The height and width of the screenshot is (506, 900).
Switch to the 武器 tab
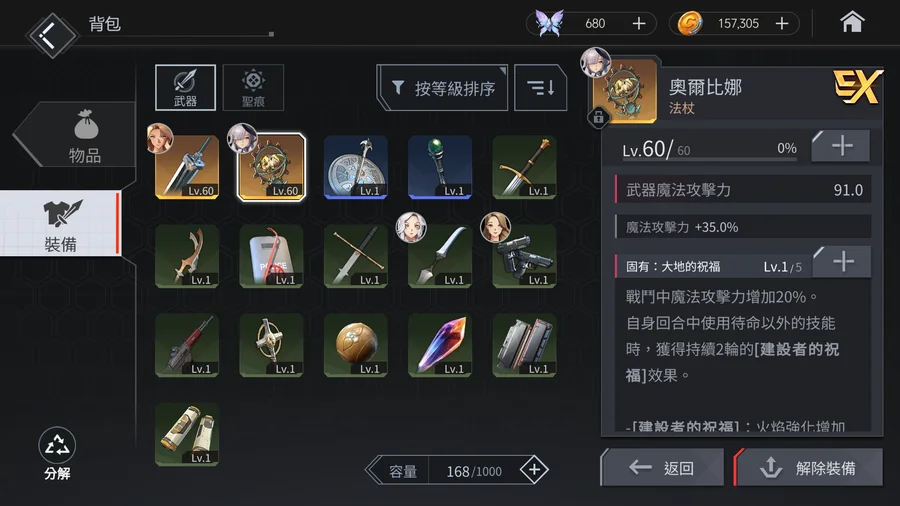185,88
